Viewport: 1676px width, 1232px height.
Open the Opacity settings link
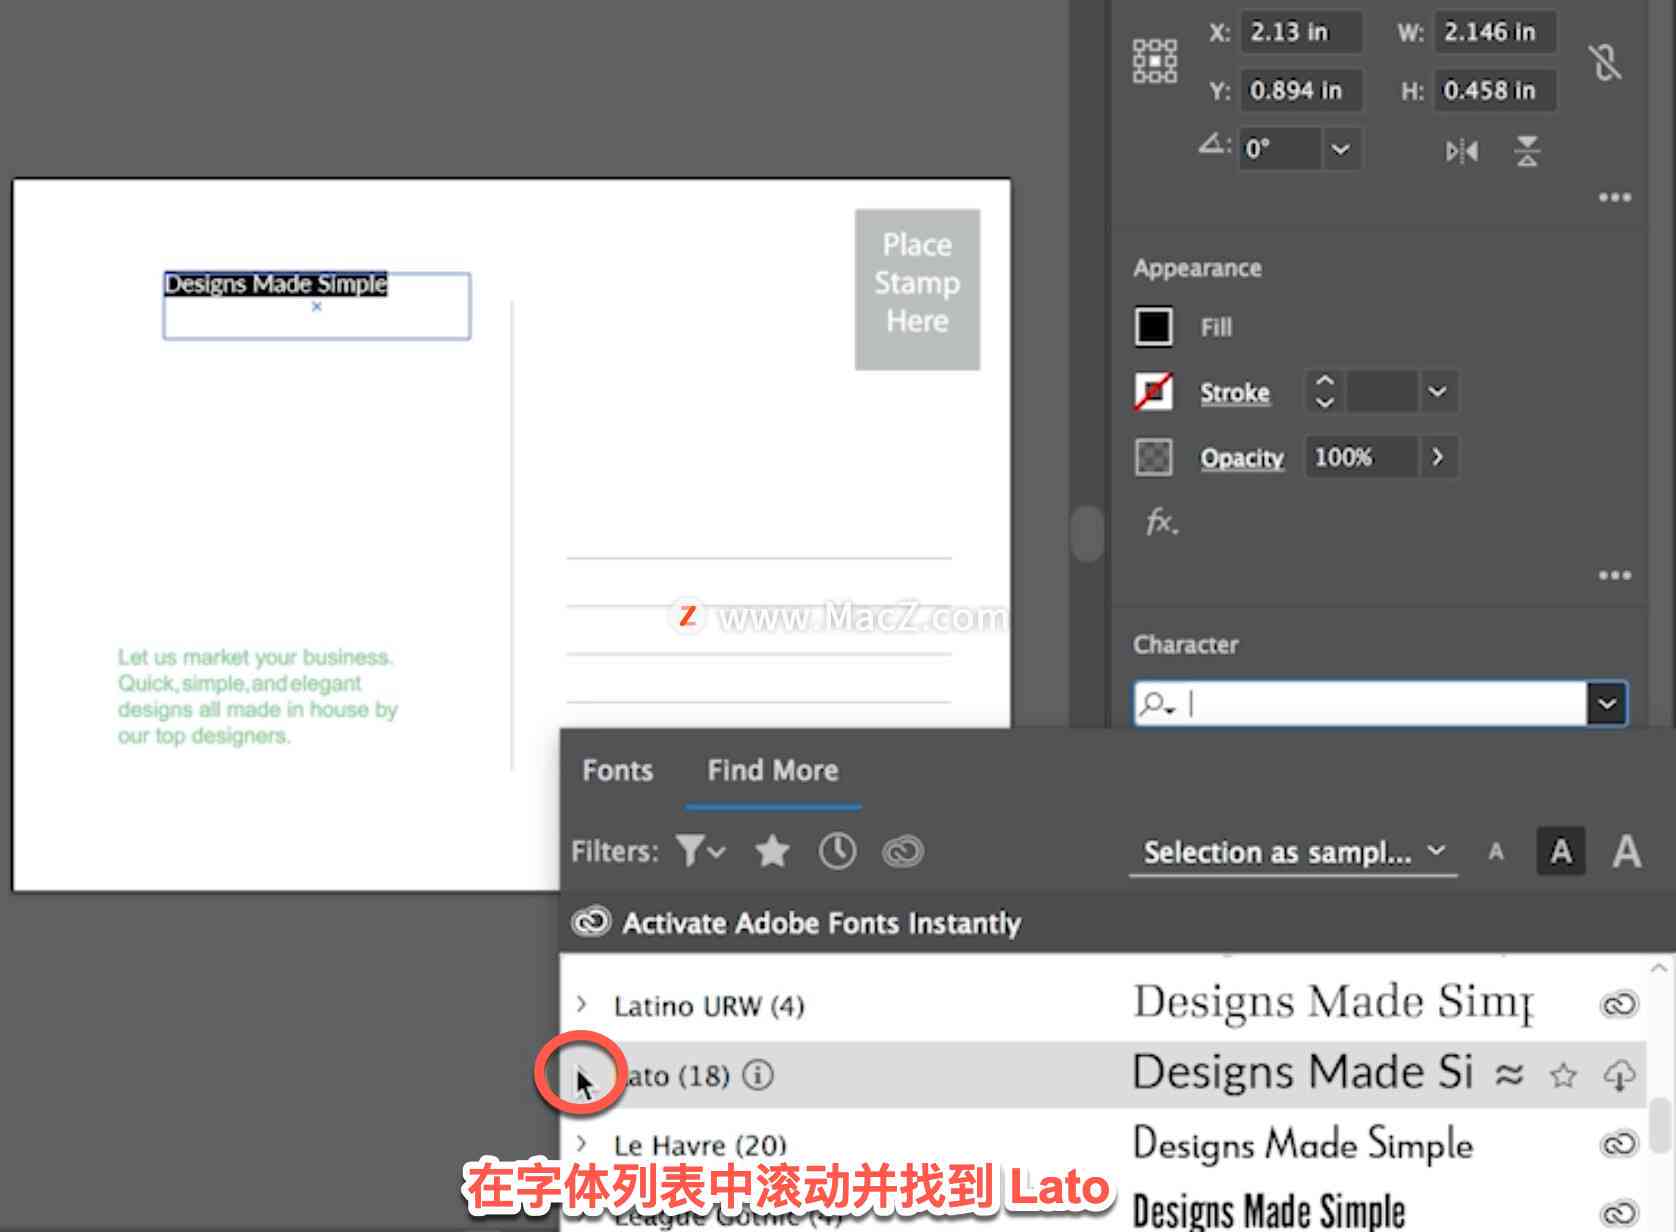(x=1242, y=458)
